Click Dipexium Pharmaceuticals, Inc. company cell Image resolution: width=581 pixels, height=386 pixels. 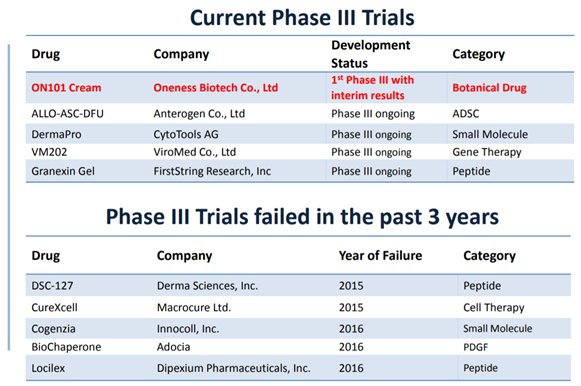tap(233, 368)
